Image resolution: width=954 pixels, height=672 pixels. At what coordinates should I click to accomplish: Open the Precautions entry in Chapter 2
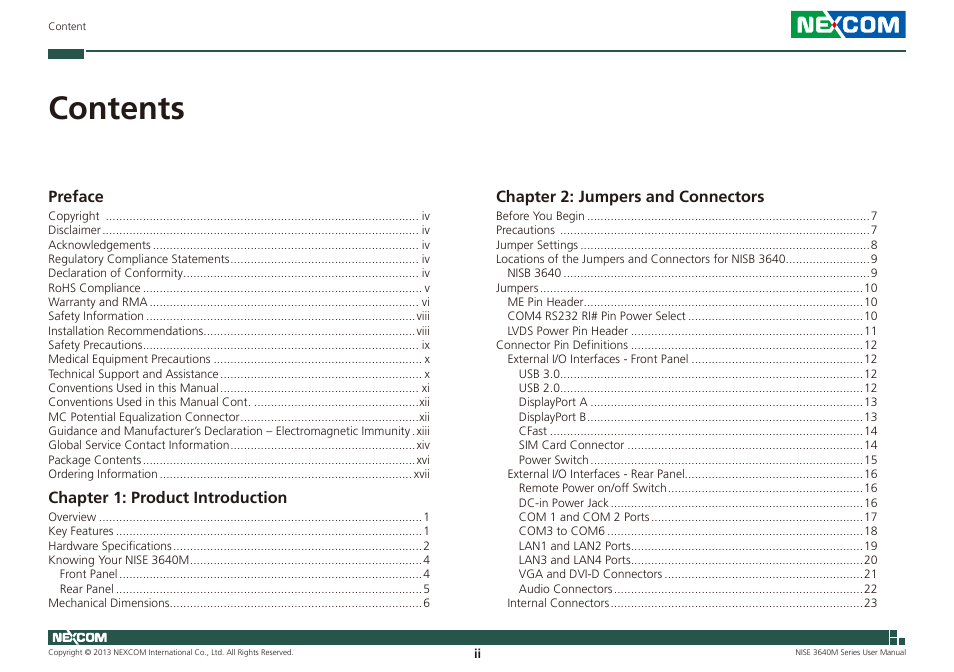[686, 230]
